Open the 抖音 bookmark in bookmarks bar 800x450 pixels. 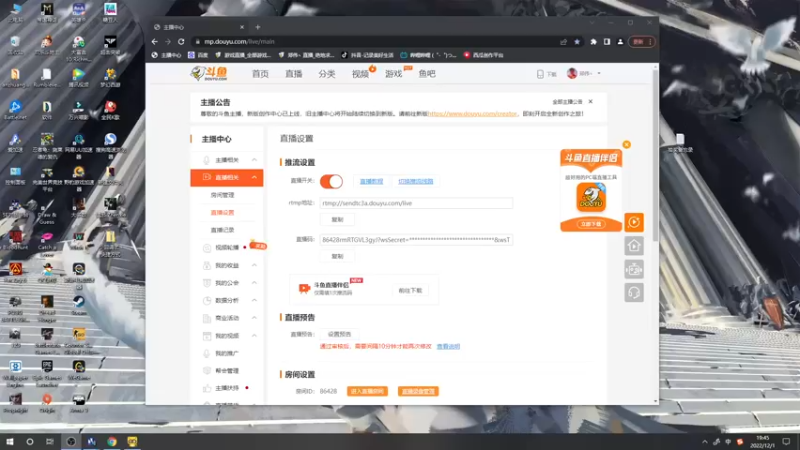367,55
